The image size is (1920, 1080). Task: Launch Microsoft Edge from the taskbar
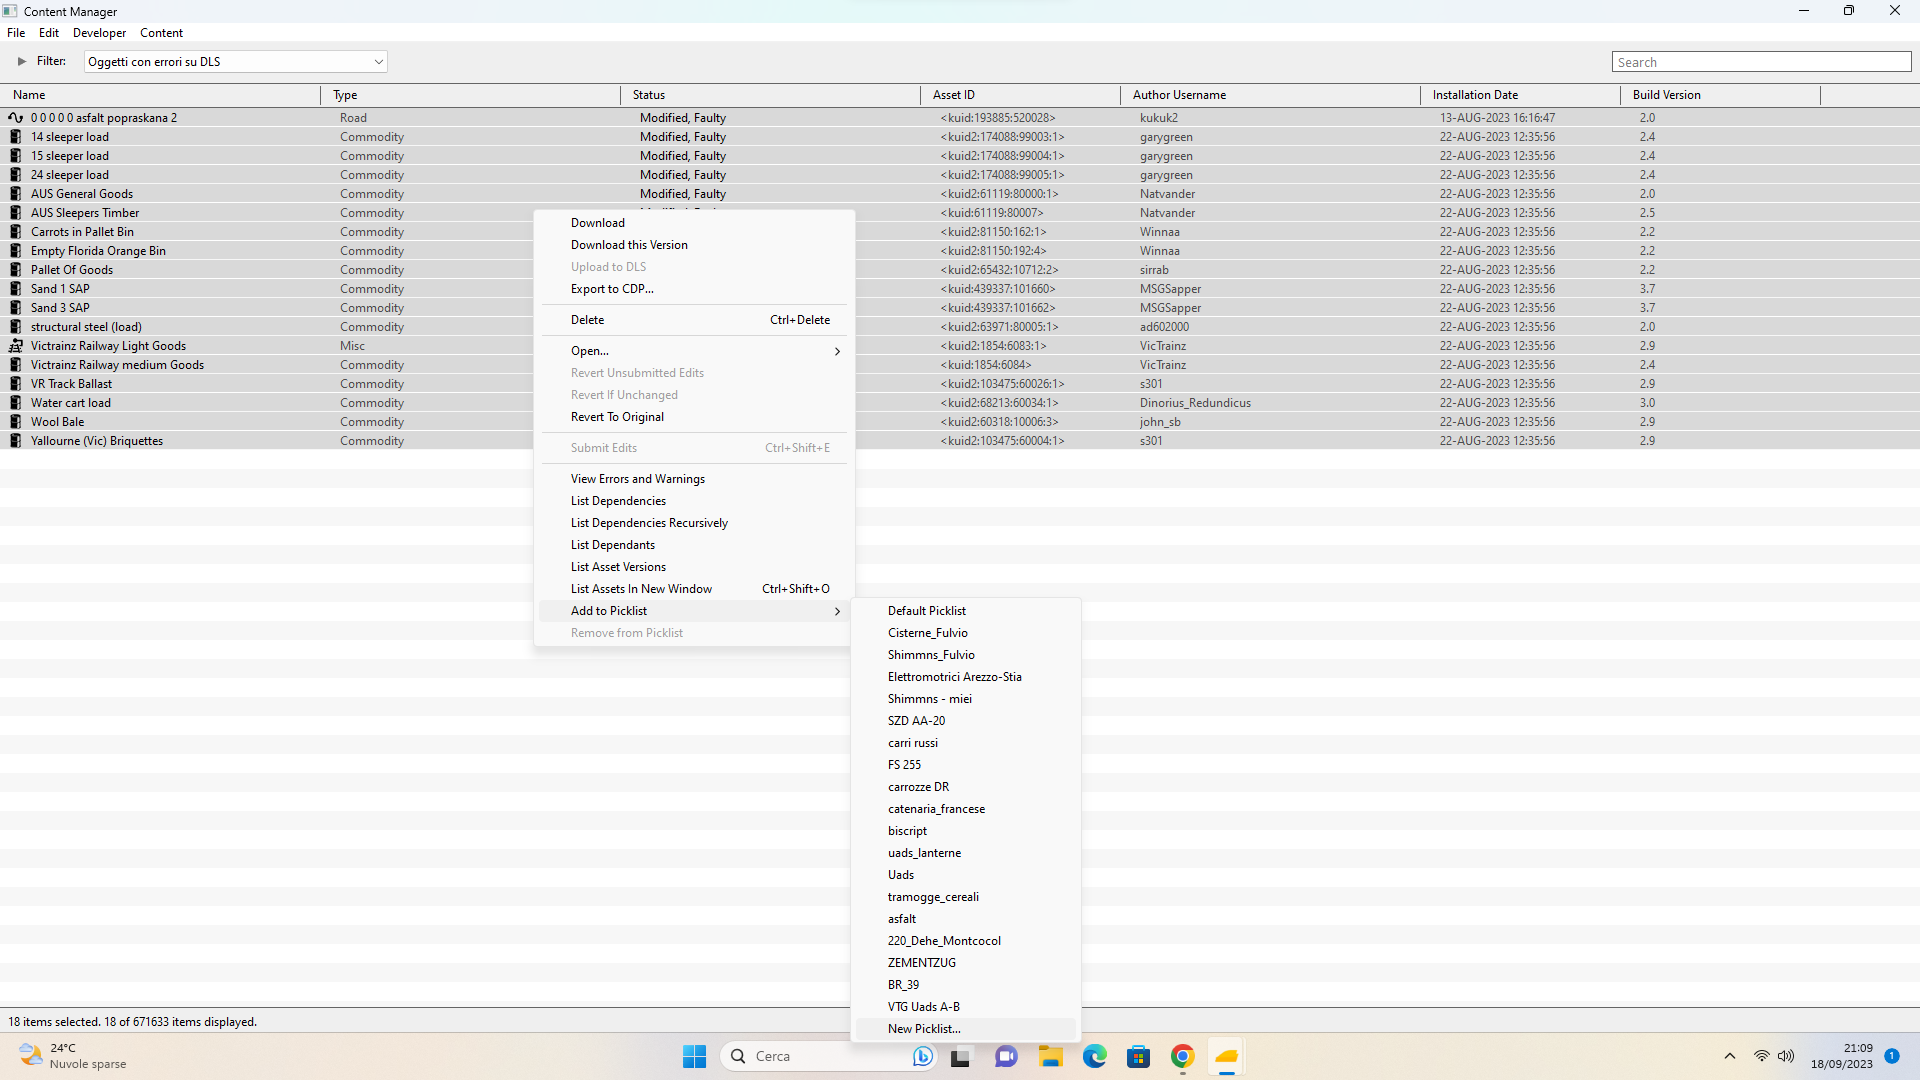1094,1056
